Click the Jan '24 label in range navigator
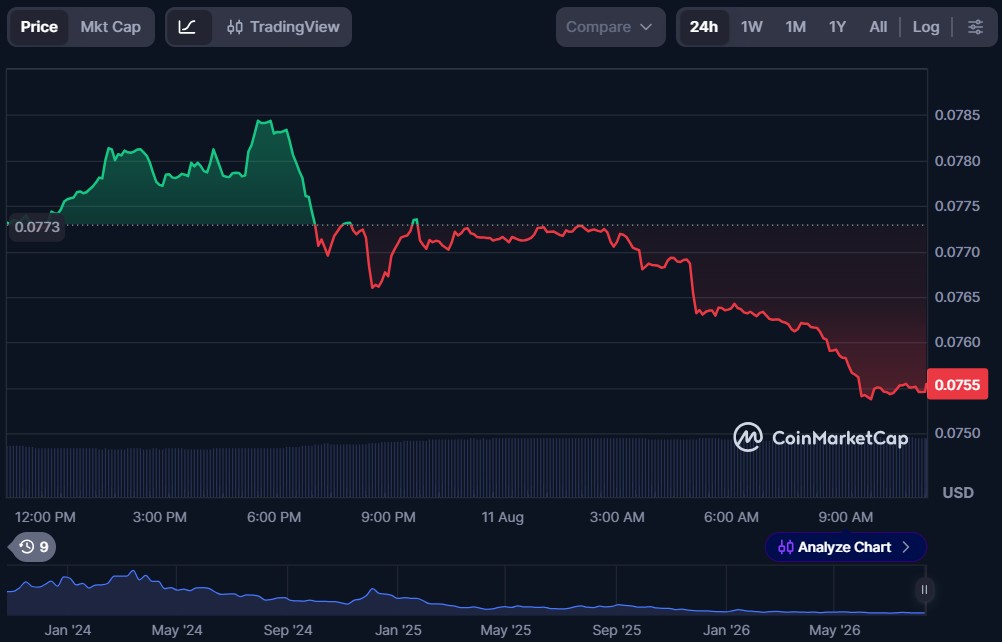 pos(68,630)
